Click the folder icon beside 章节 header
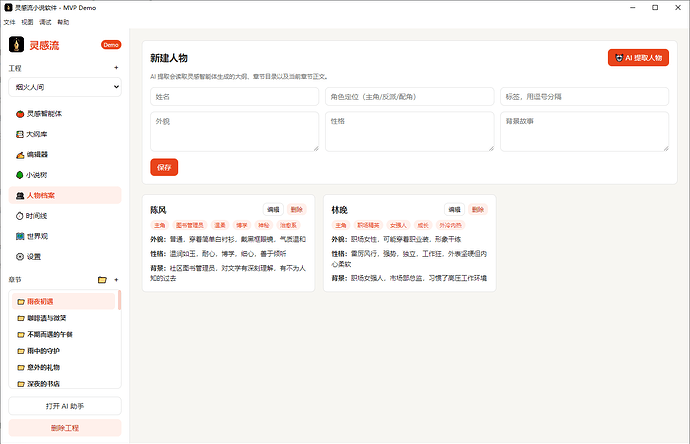Viewport: 690px width, 444px height. [102, 280]
